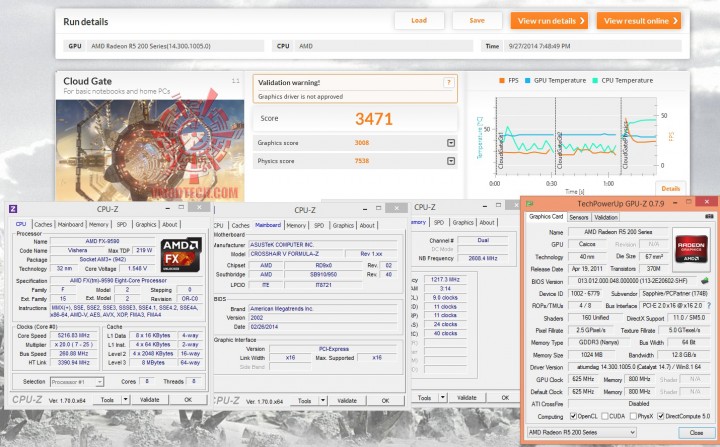Image resolution: width=720 pixels, height=447 pixels.
Task: Click the CPU-Z purple Z title icon
Action: click(x=13, y=209)
